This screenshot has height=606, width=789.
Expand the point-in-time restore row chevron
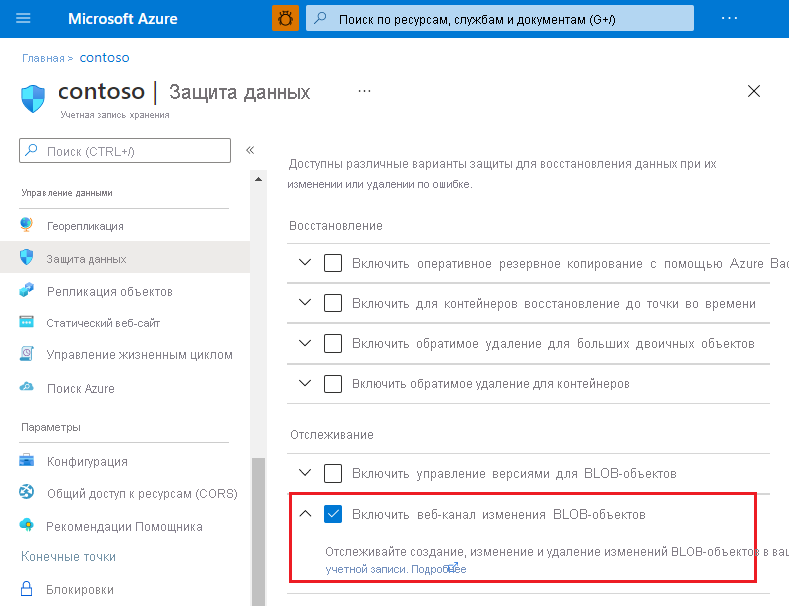305,302
